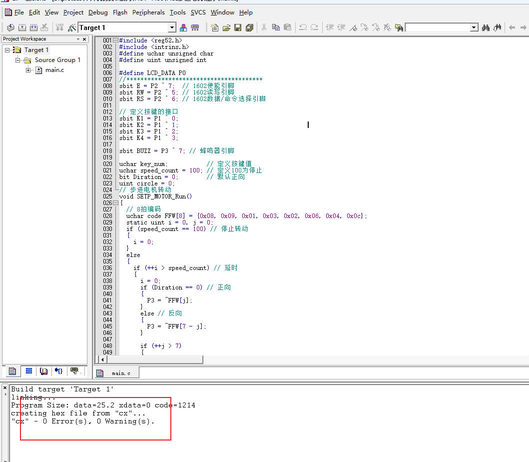
Task: Navigate backward with the left arrow icon
Action: pos(512,28)
